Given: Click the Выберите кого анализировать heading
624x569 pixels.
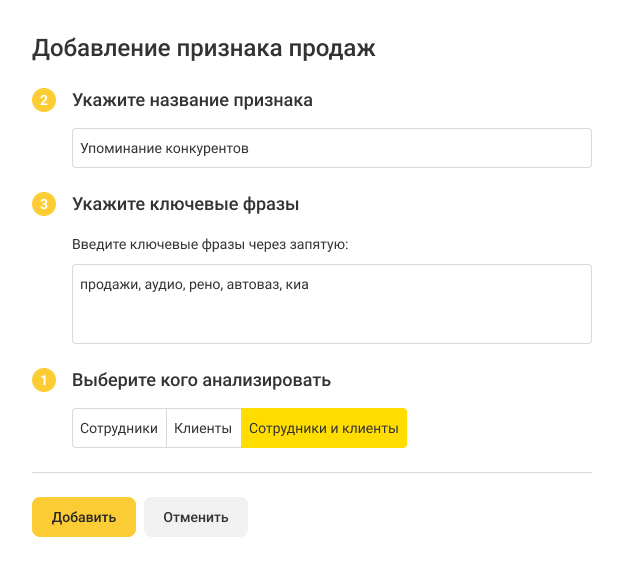Looking at the screenshot, I should (x=201, y=381).
